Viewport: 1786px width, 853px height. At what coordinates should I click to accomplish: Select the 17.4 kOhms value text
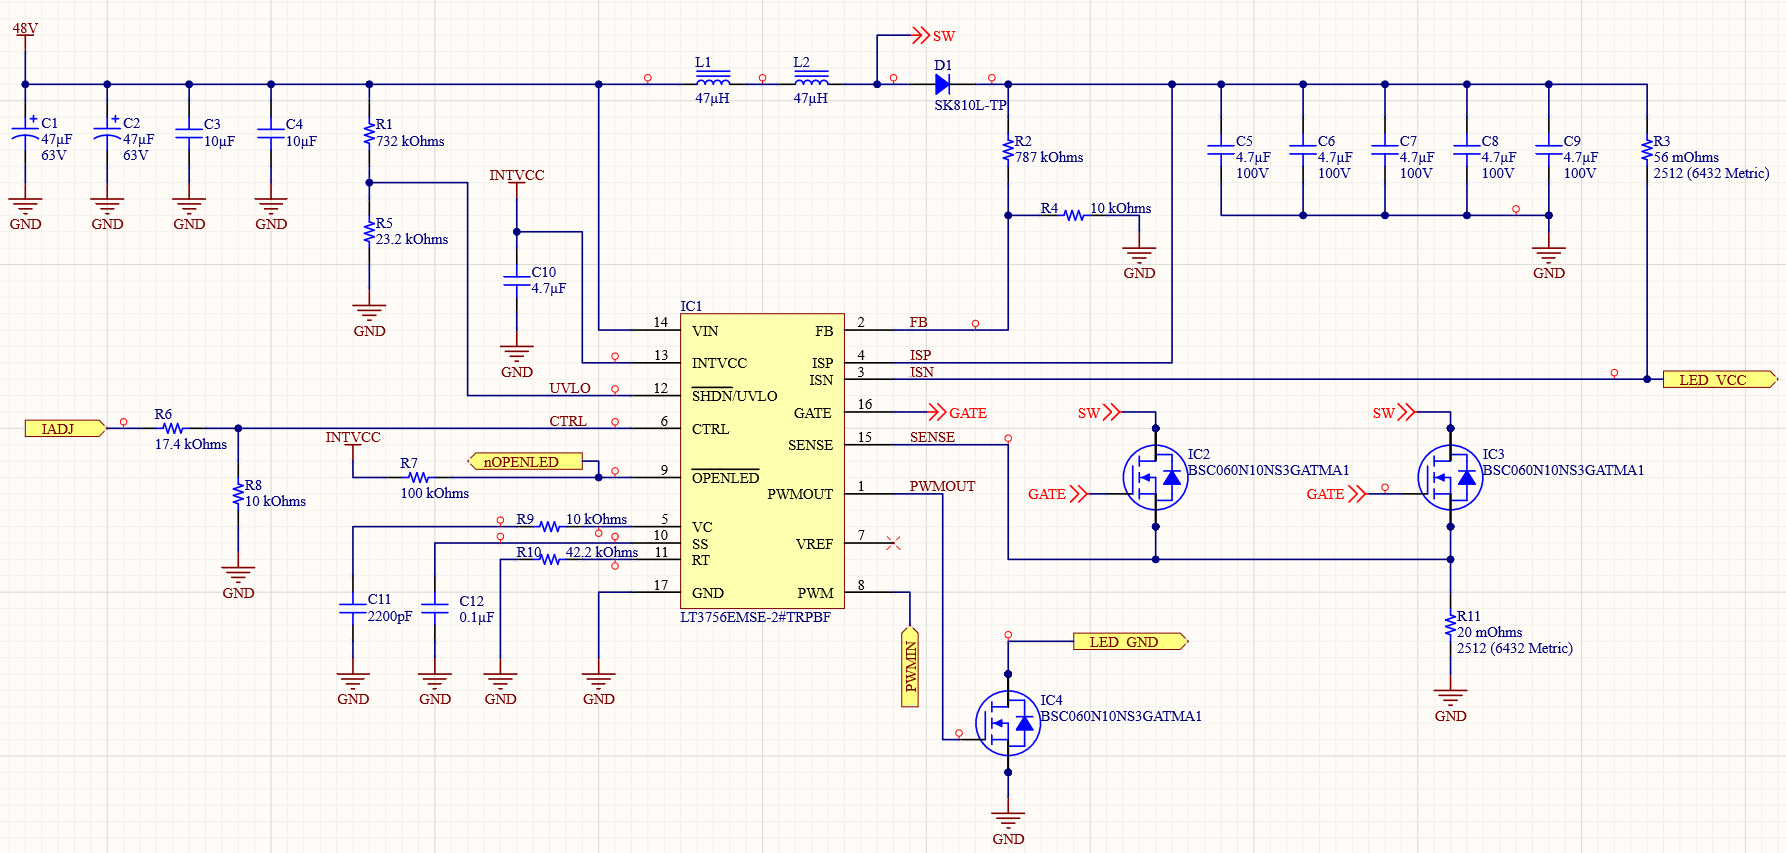coord(191,444)
